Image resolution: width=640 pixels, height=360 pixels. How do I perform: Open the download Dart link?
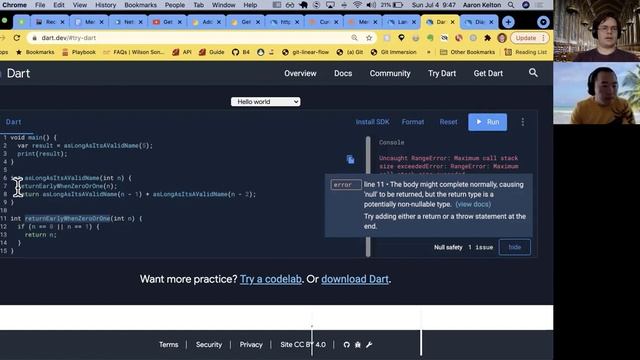point(355,279)
